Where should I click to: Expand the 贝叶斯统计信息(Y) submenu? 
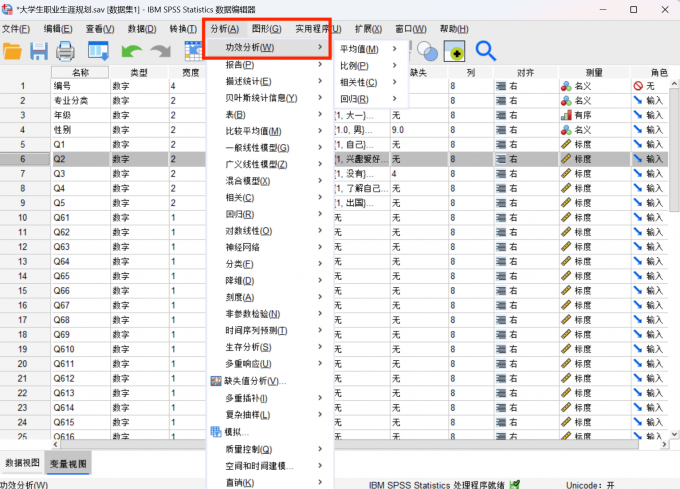point(270,98)
